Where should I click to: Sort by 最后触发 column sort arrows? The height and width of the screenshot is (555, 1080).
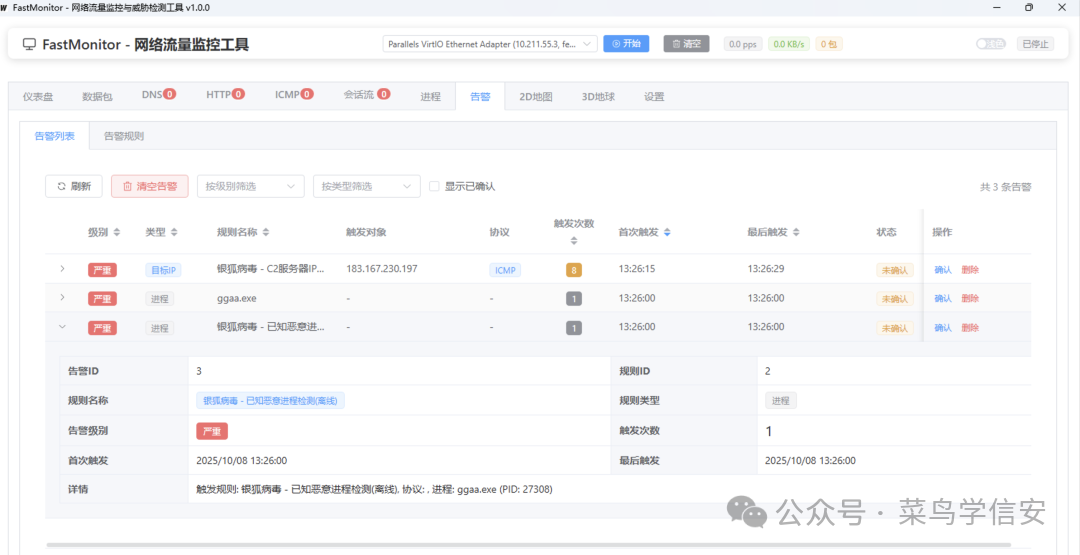(x=797, y=232)
